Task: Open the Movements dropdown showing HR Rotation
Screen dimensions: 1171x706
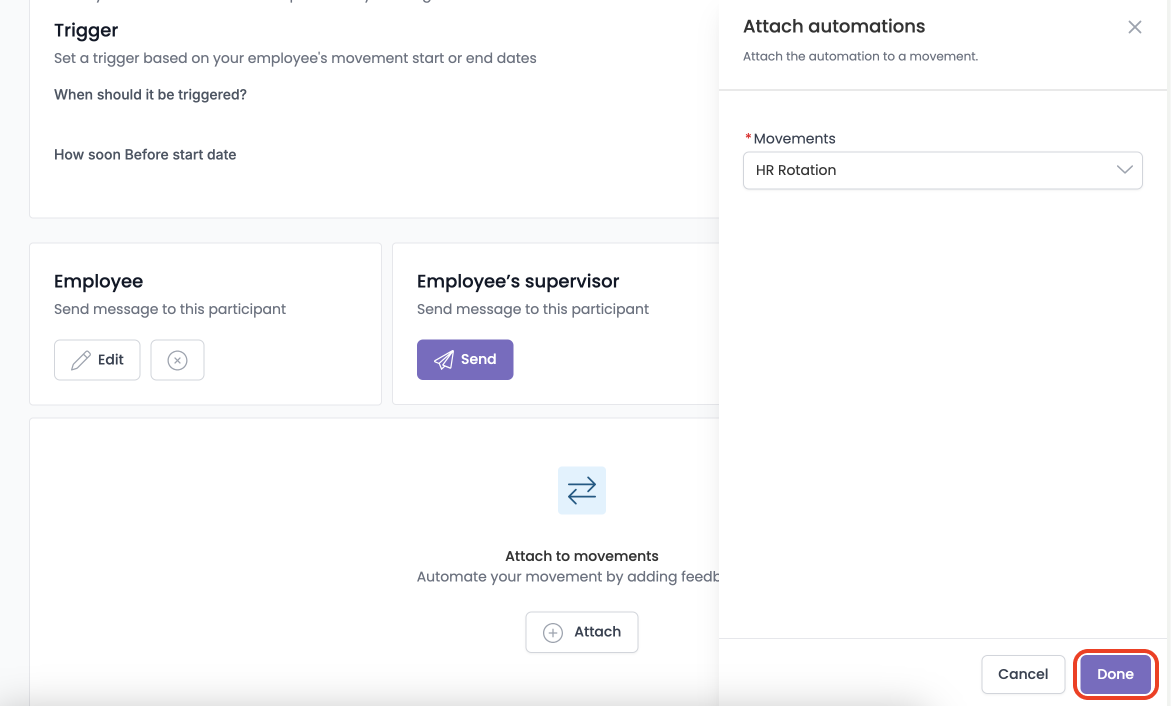Action: [942, 170]
